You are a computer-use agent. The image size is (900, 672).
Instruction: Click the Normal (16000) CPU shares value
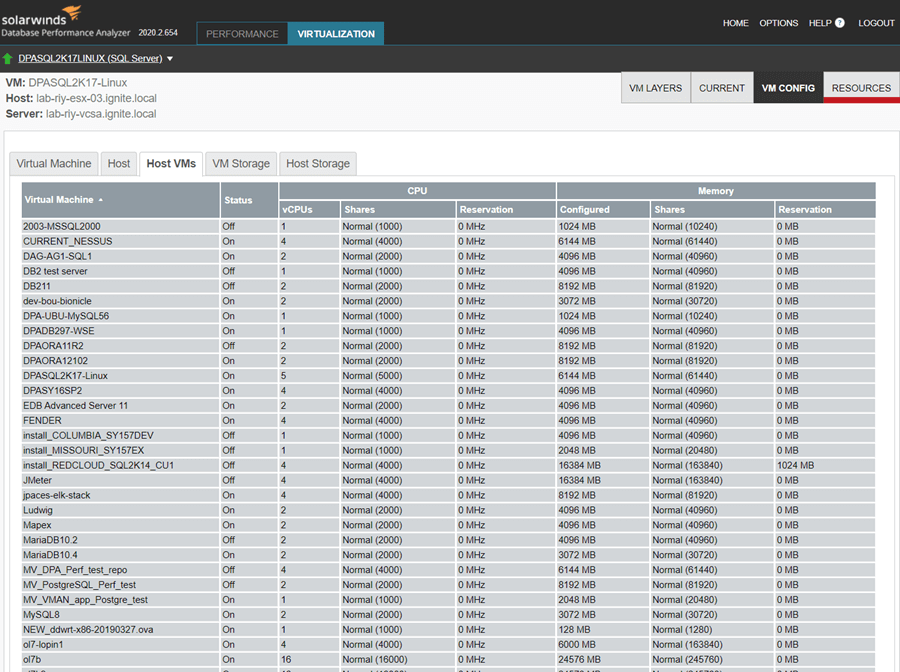[x=375, y=659]
